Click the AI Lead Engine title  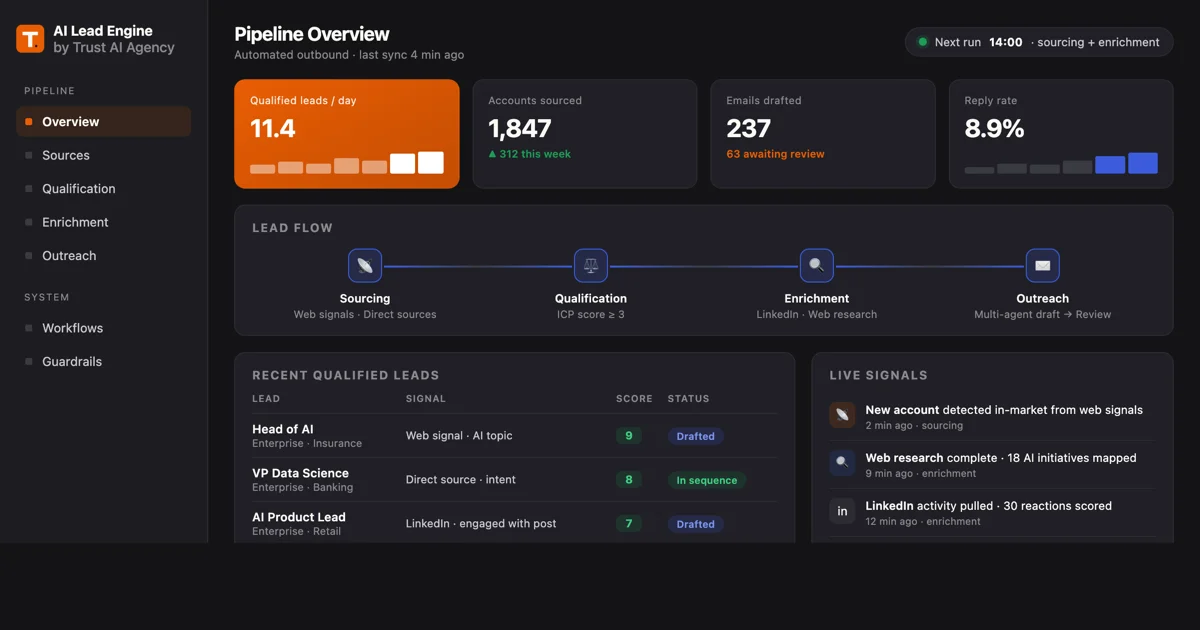tap(103, 31)
